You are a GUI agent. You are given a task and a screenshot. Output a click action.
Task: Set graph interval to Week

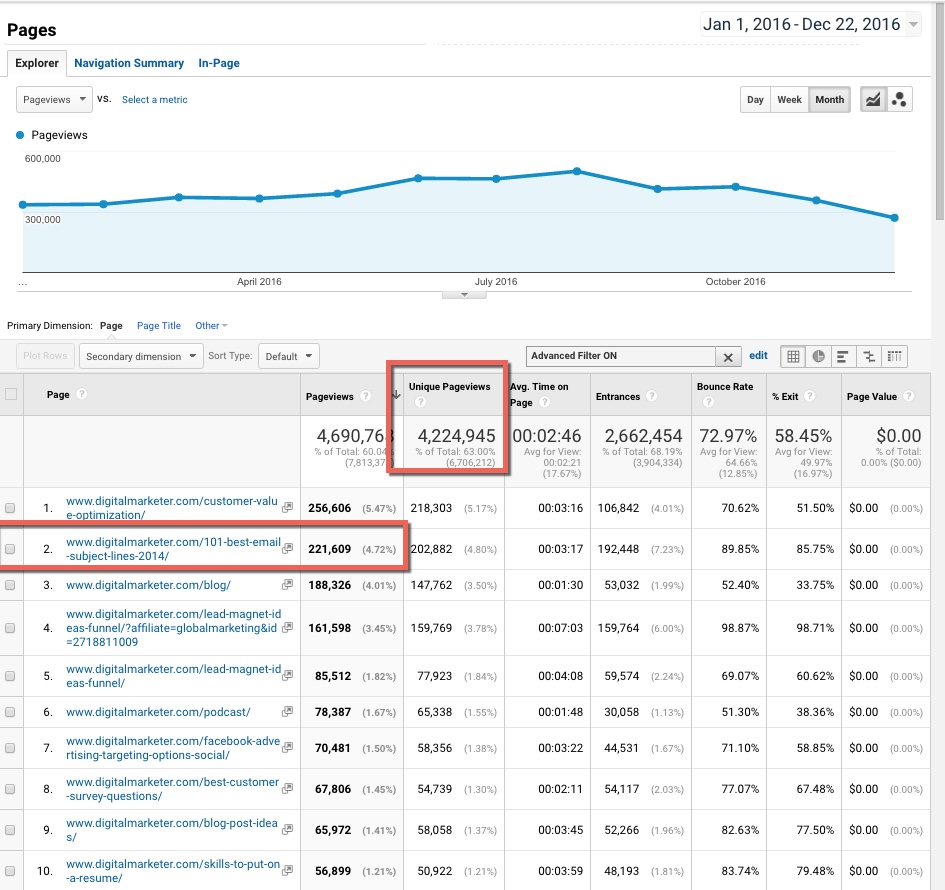coord(789,99)
